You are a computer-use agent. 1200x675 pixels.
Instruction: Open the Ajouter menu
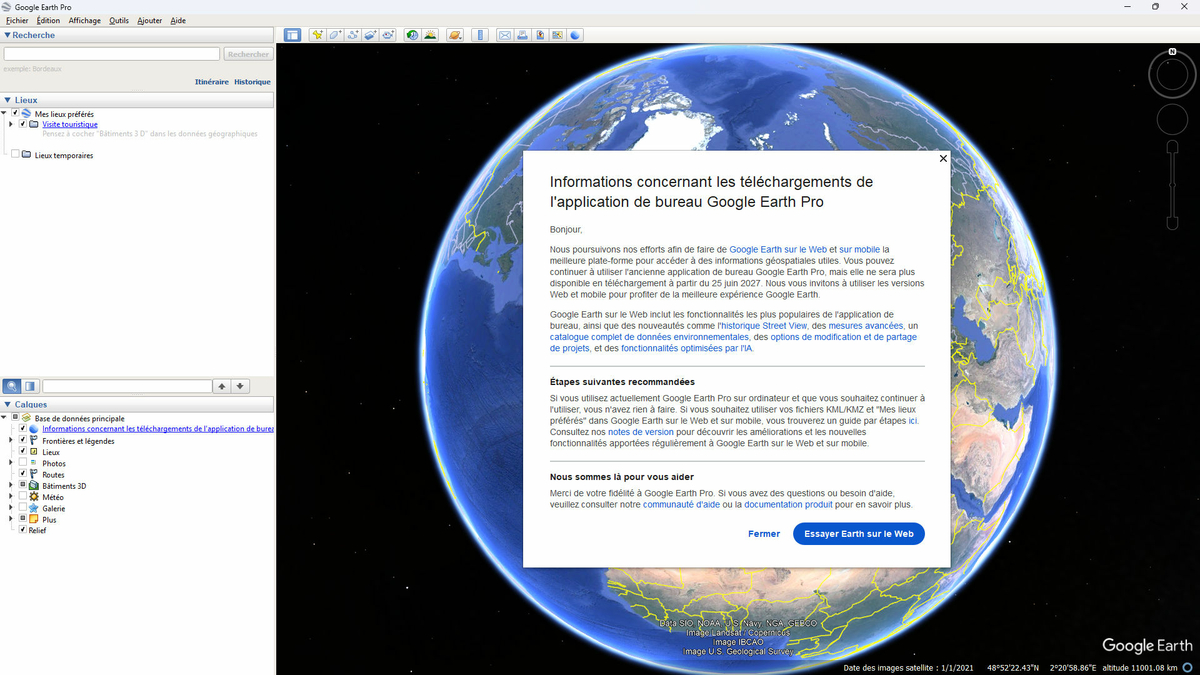150,21
